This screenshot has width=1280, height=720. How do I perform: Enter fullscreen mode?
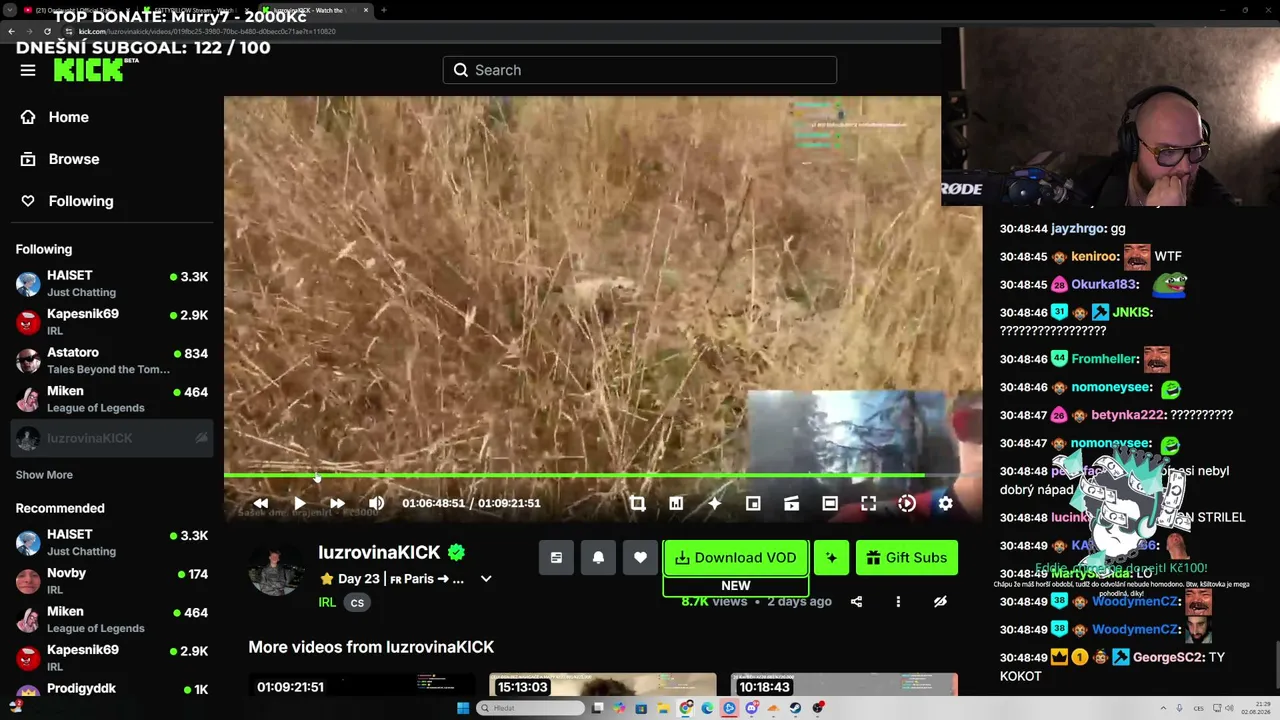click(868, 503)
